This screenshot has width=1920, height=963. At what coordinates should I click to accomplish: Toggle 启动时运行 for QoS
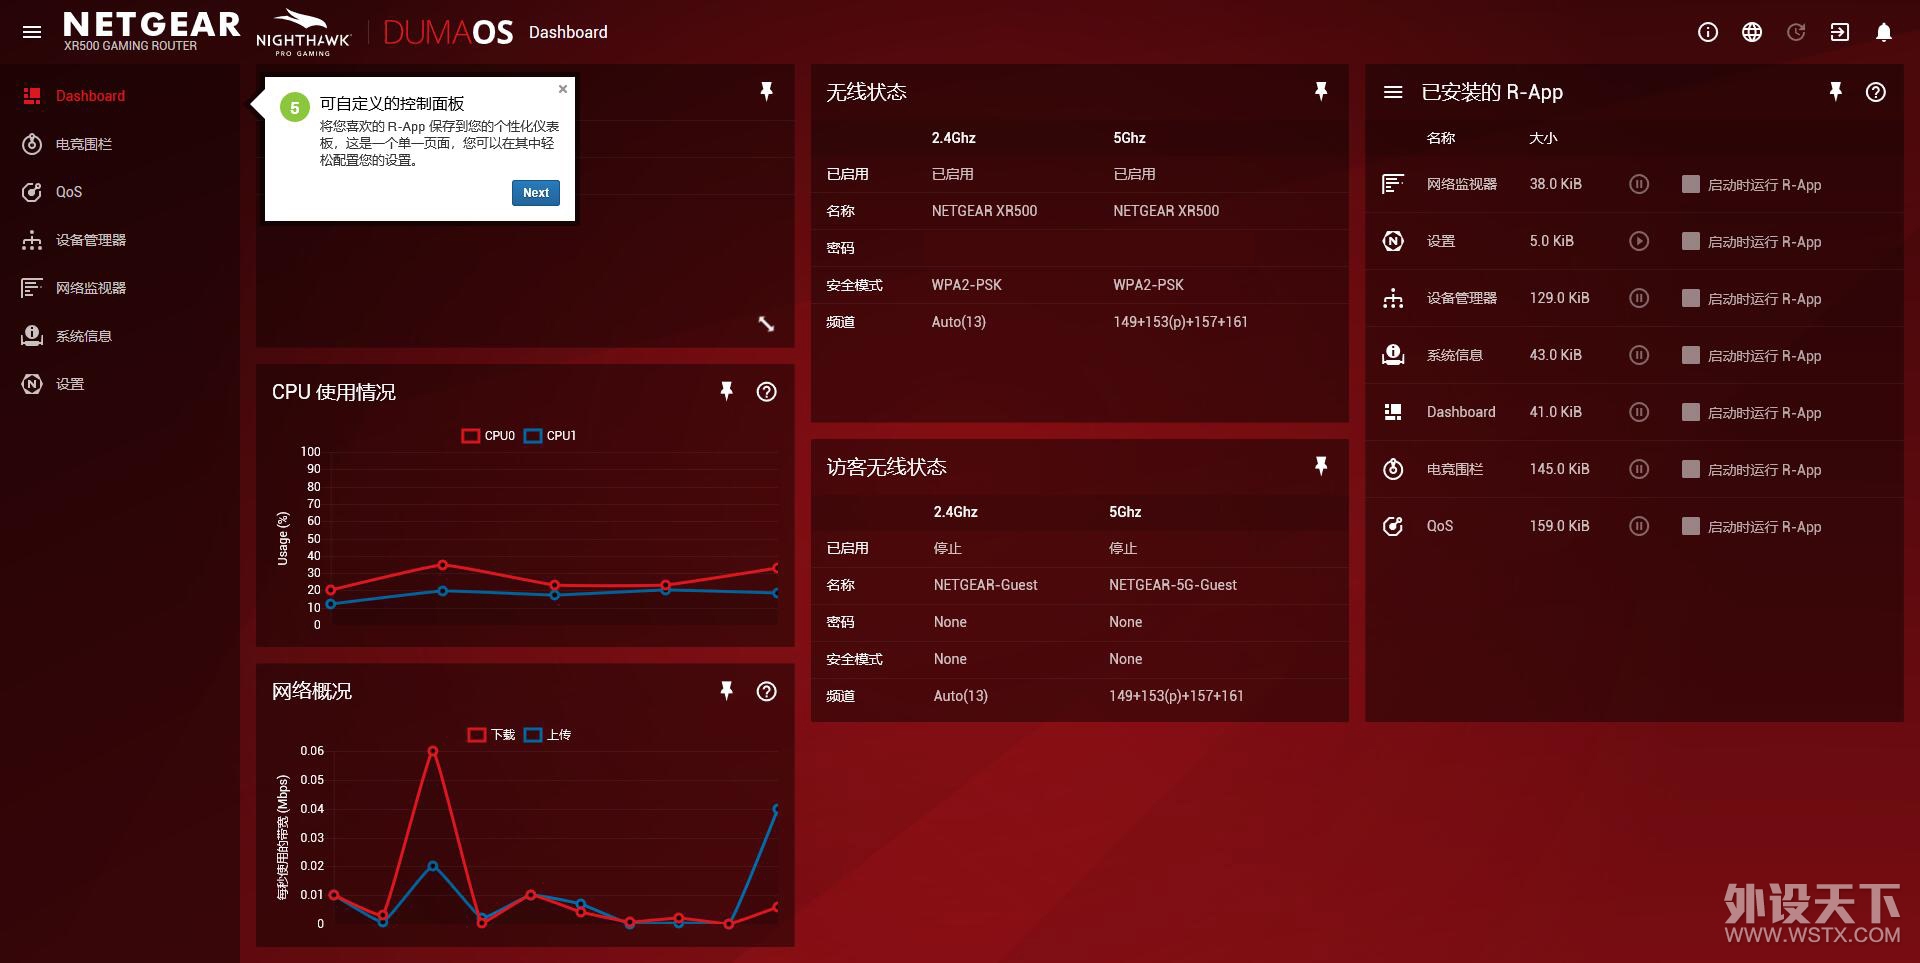[1691, 526]
